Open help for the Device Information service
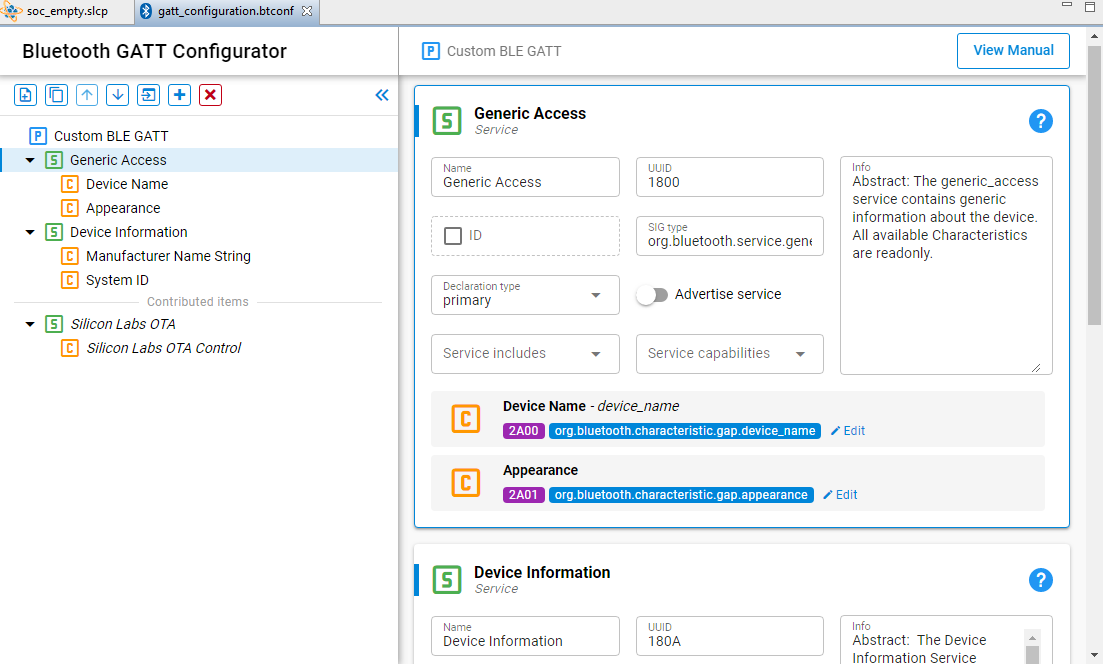Viewport: 1103px width, 664px height. coord(1041,580)
